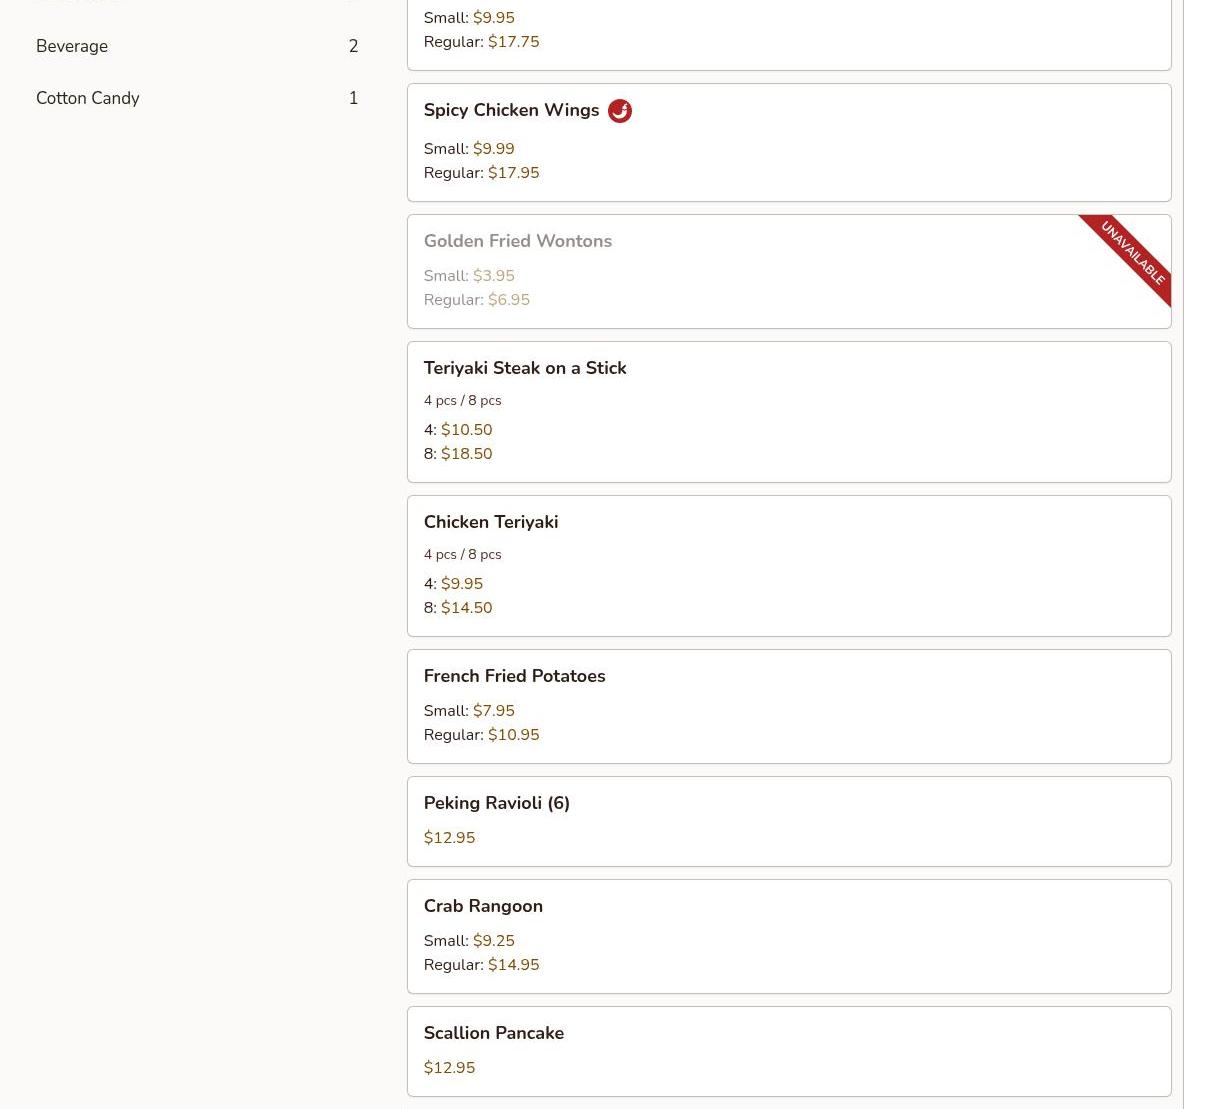Click the Scallion Pancake menu item
The width and height of the screenshot is (1224, 1109).
pyautogui.click(x=494, y=1033)
